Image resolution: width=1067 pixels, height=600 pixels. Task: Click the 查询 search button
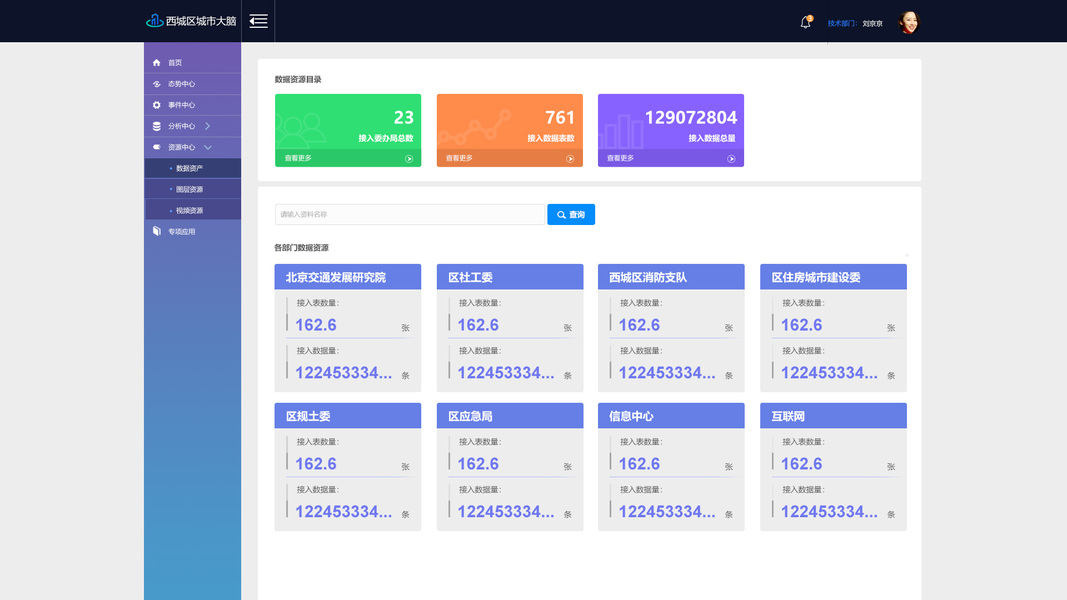pos(571,214)
